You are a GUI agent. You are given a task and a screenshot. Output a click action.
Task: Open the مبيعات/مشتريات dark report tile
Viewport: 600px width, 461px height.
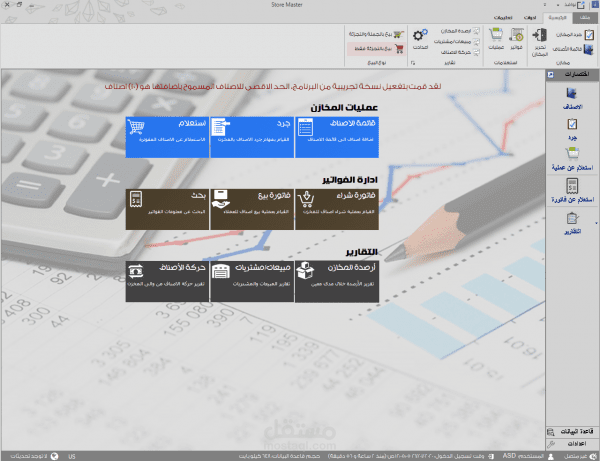click(252, 282)
